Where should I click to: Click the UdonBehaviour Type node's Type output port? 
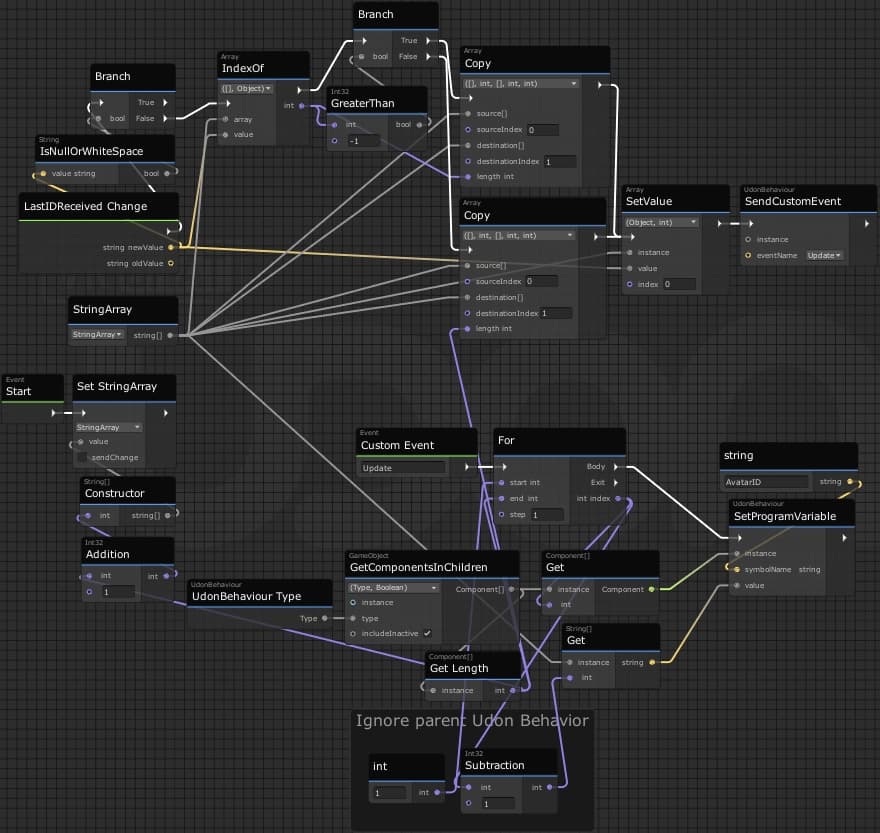[x=324, y=618]
